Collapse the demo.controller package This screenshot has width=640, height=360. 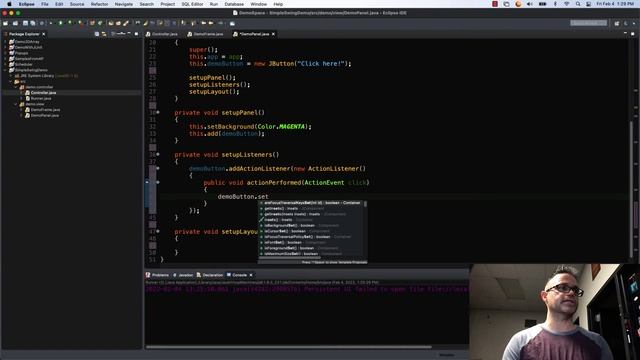pyautogui.click(x=16, y=87)
